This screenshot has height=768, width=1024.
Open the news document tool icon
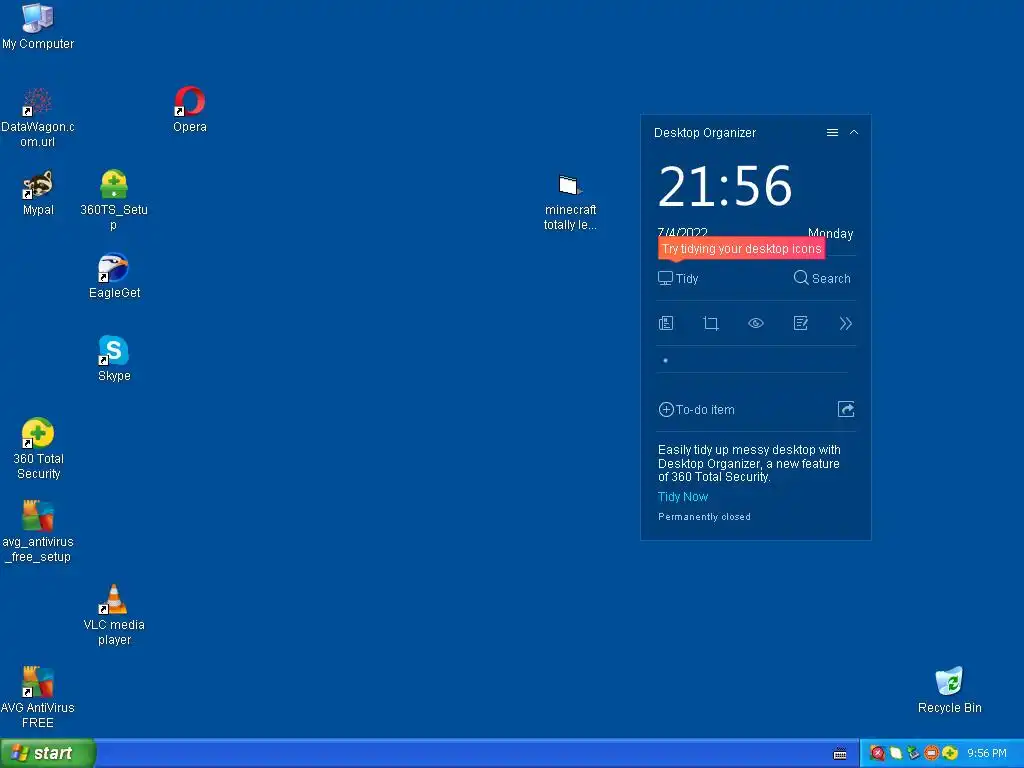(665, 323)
